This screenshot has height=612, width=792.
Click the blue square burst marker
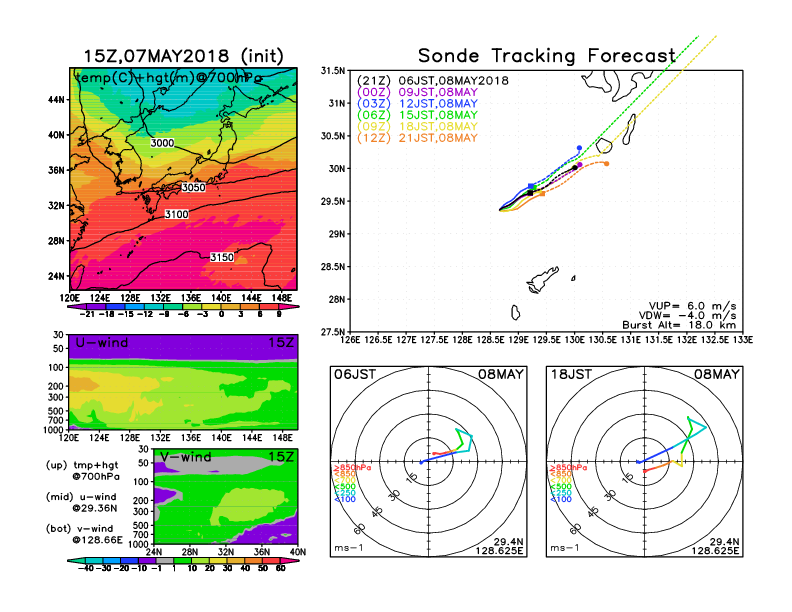tap(530, 186)
